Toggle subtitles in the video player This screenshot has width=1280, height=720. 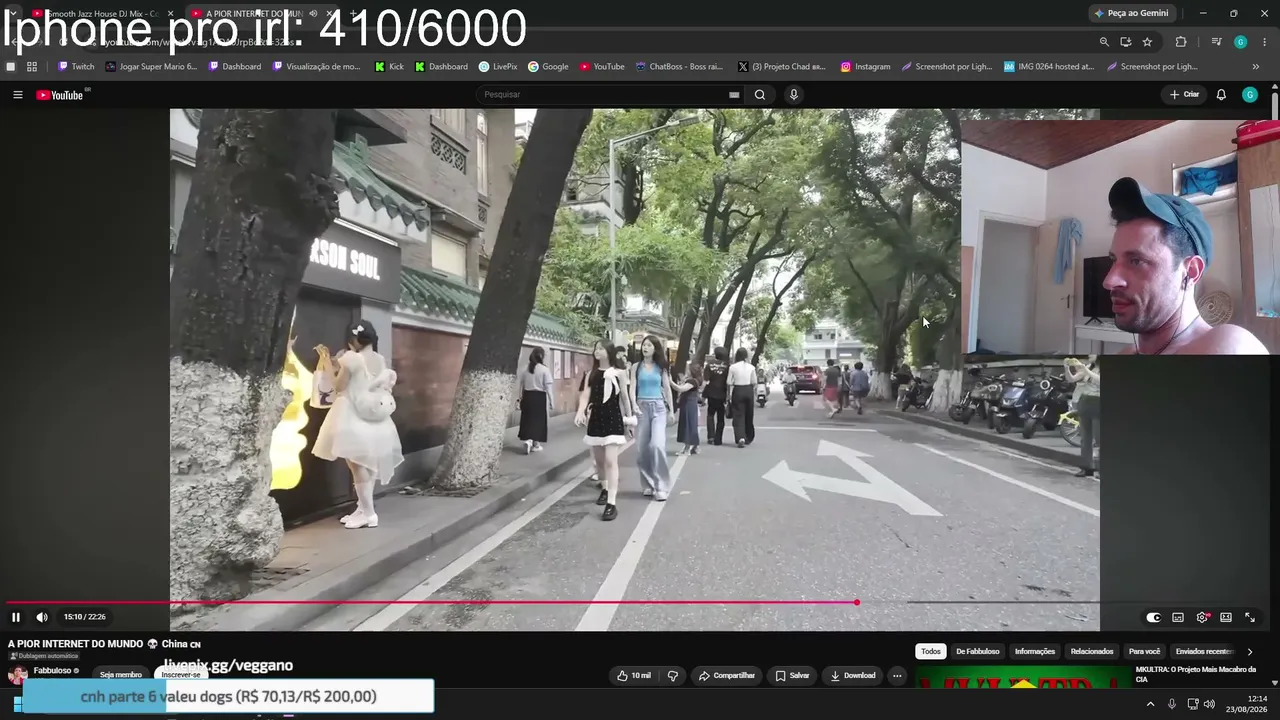[1178, 617]
